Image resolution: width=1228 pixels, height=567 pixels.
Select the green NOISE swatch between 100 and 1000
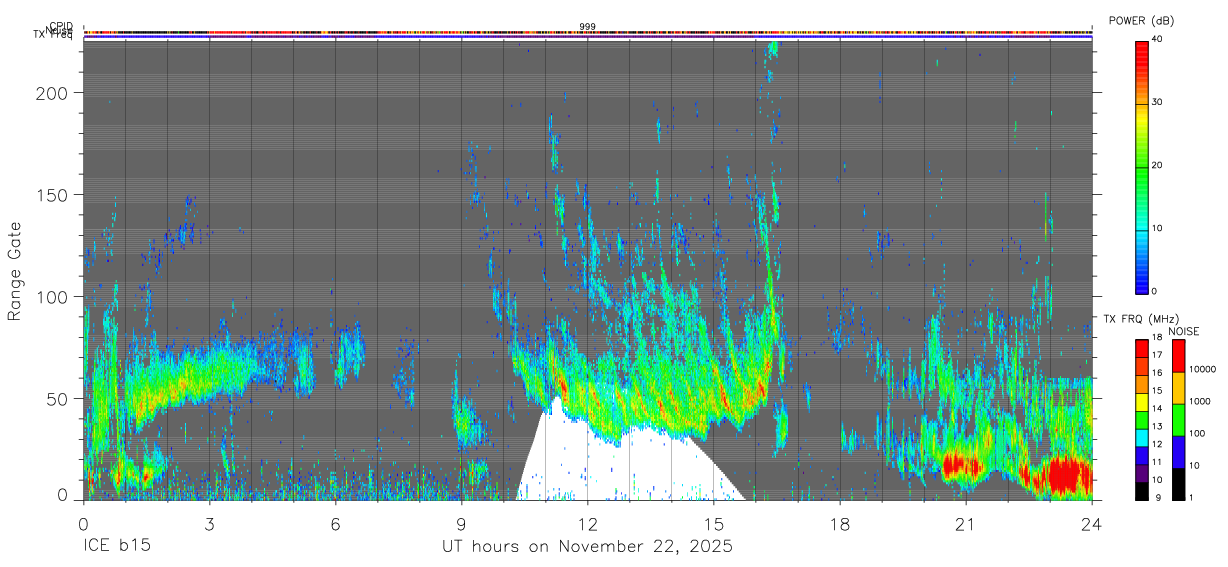[1178, 420]
